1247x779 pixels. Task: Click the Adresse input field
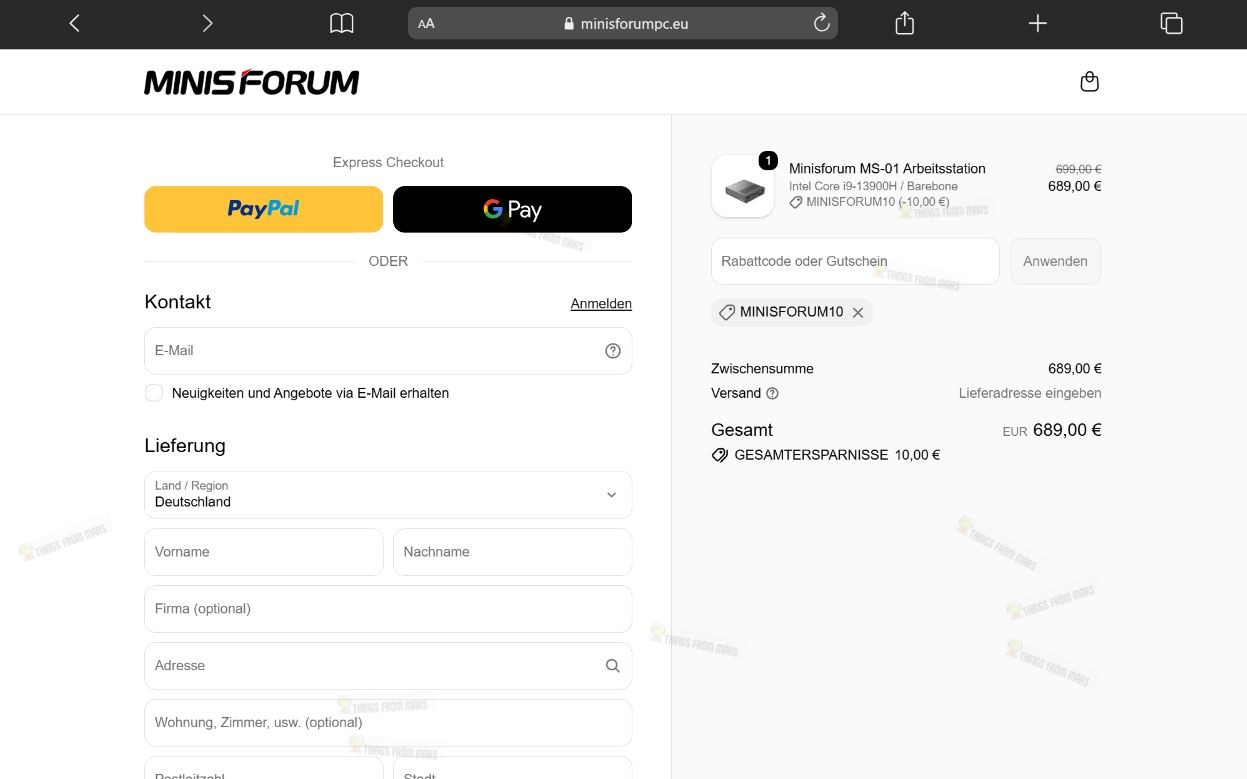pyautogui.click(x=388, y=666)
